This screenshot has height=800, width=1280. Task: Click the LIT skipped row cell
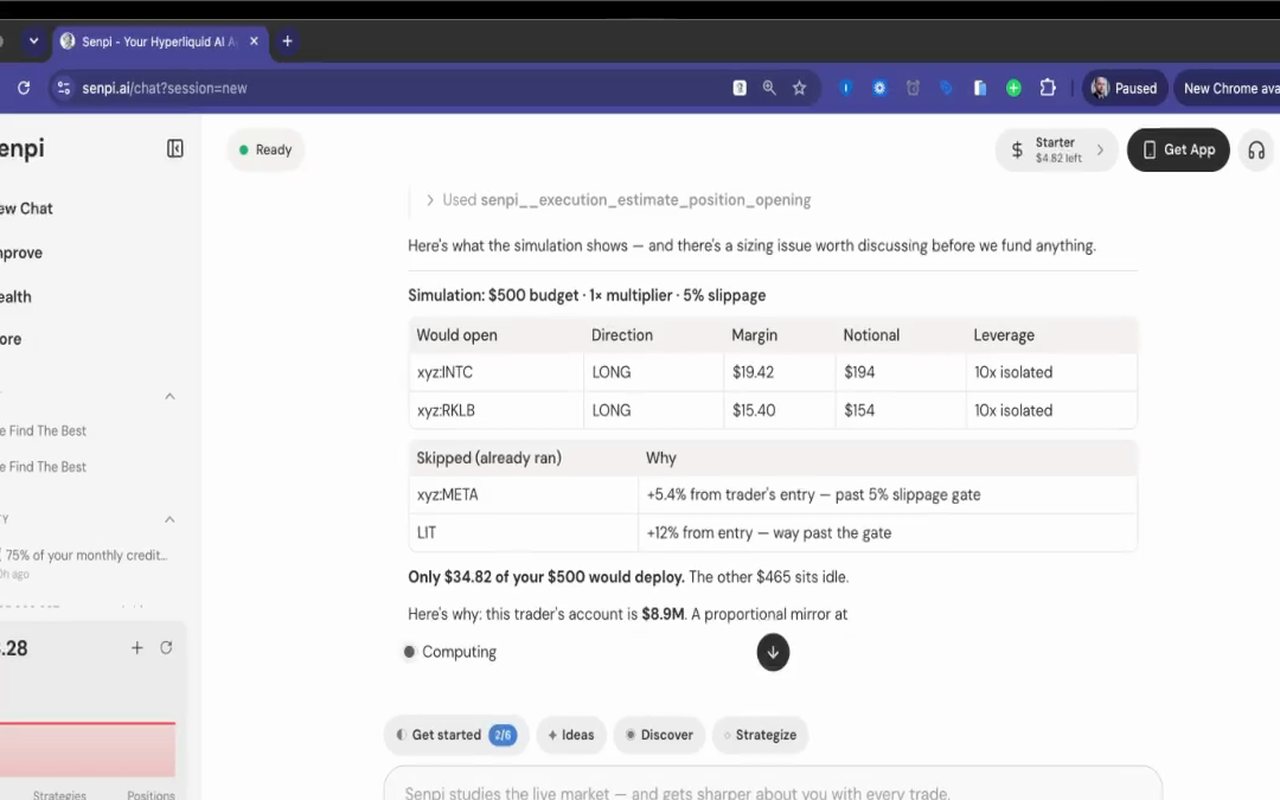point(523,532)
